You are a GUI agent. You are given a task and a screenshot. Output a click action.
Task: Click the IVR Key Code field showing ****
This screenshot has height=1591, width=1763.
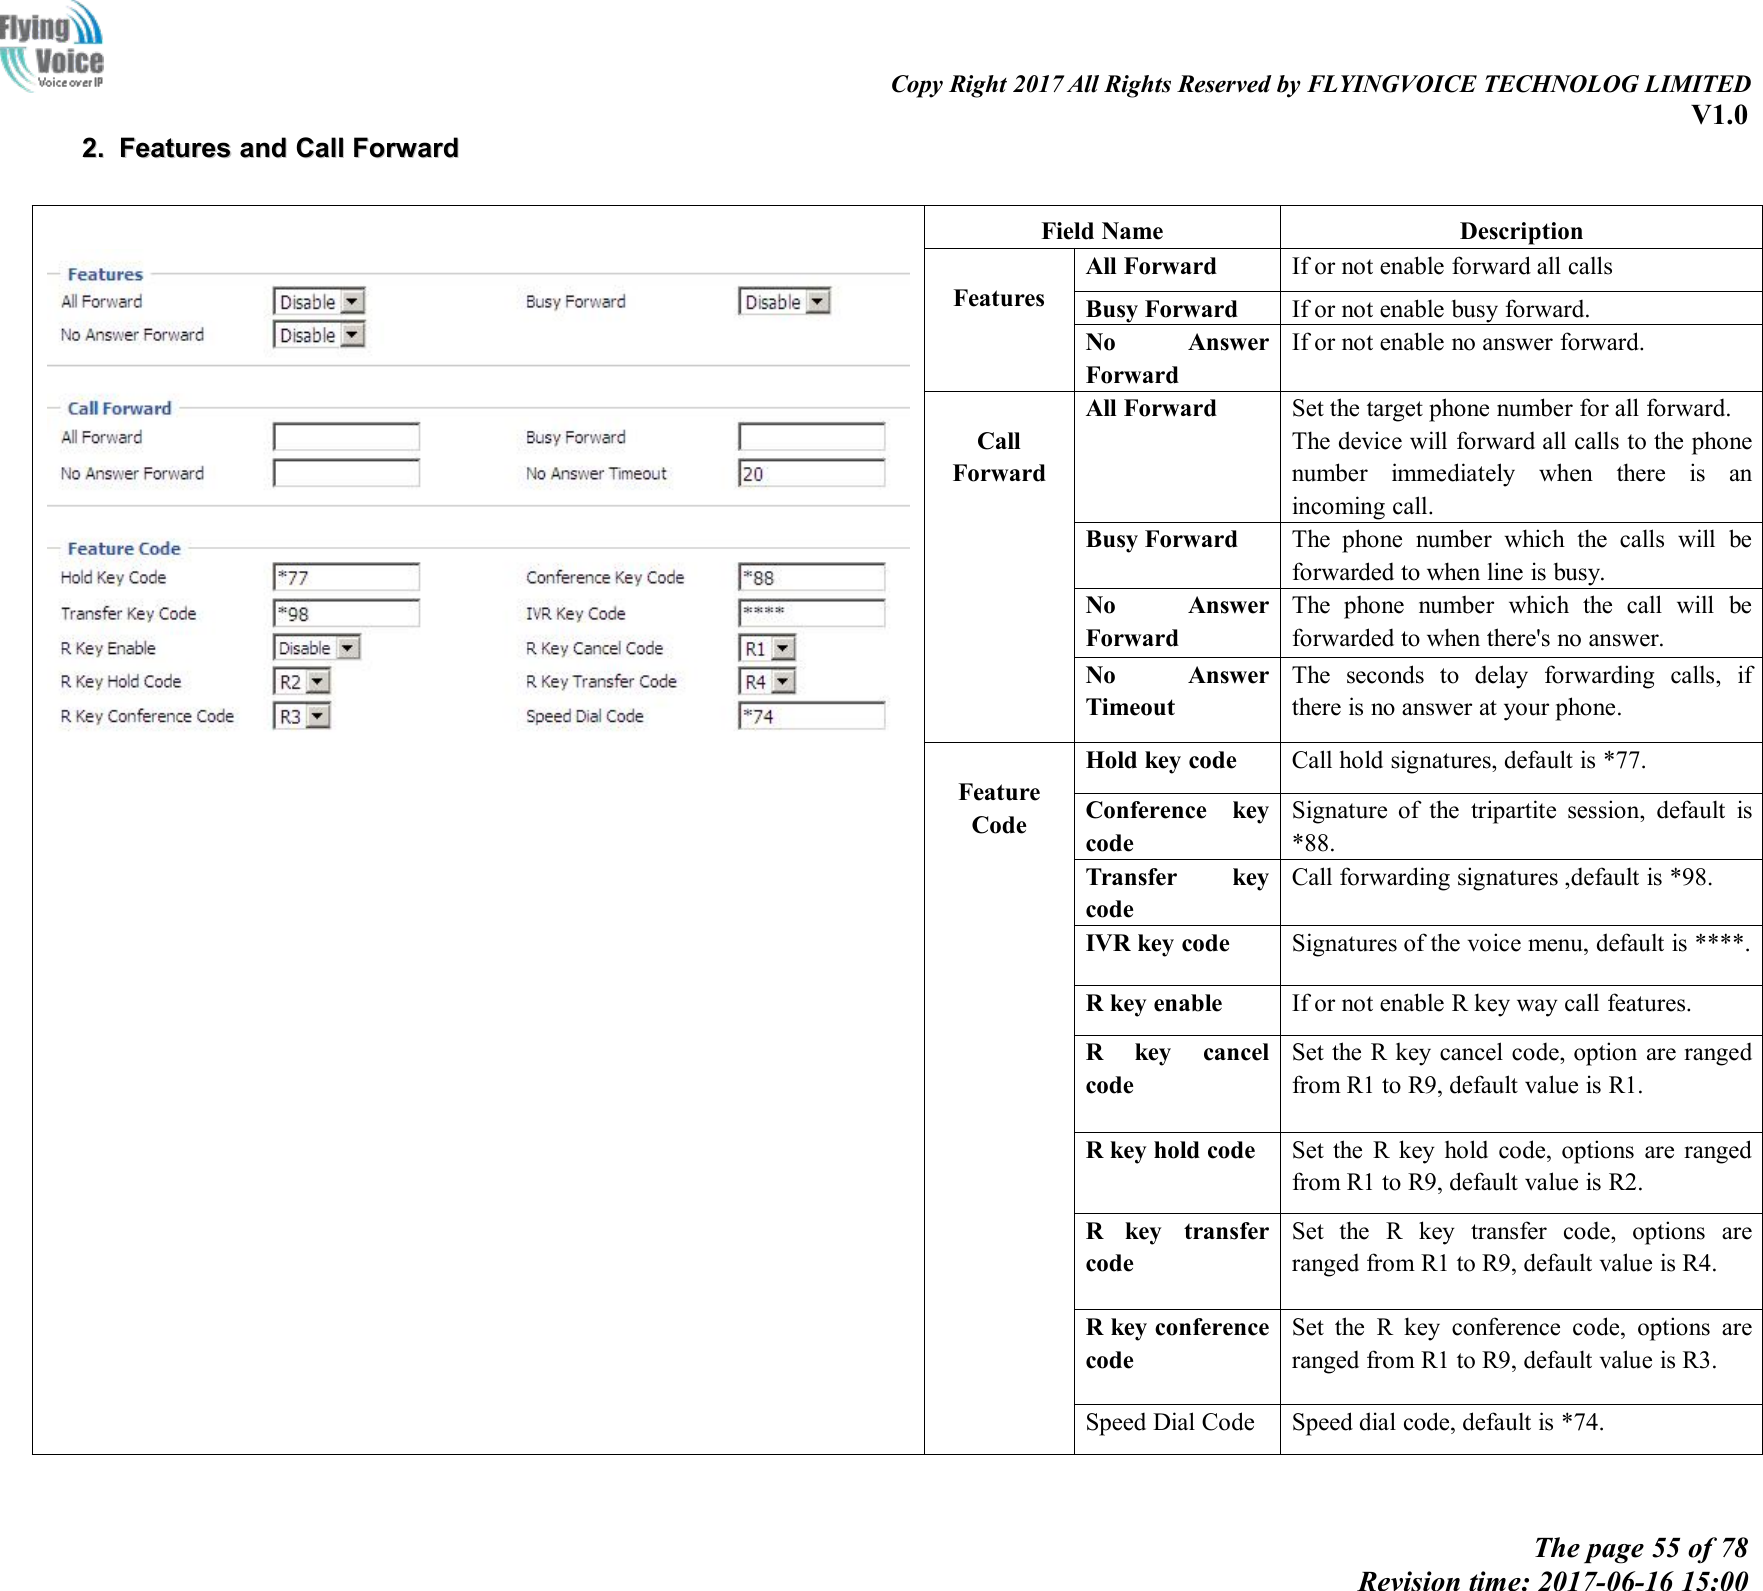812,612
